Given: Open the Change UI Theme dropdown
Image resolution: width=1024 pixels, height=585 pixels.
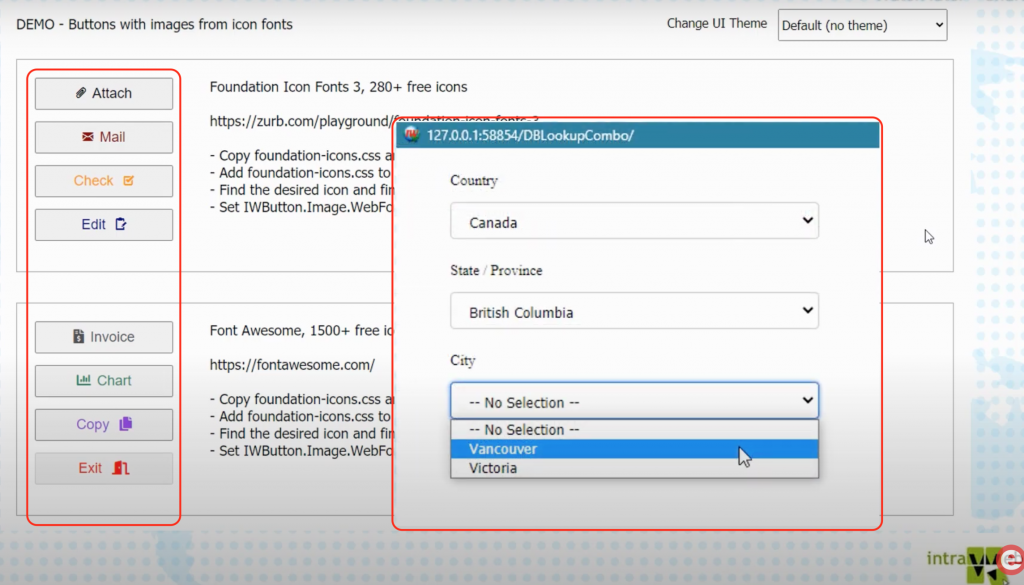Looking at the screenshot, I should (x=861, y=25).
